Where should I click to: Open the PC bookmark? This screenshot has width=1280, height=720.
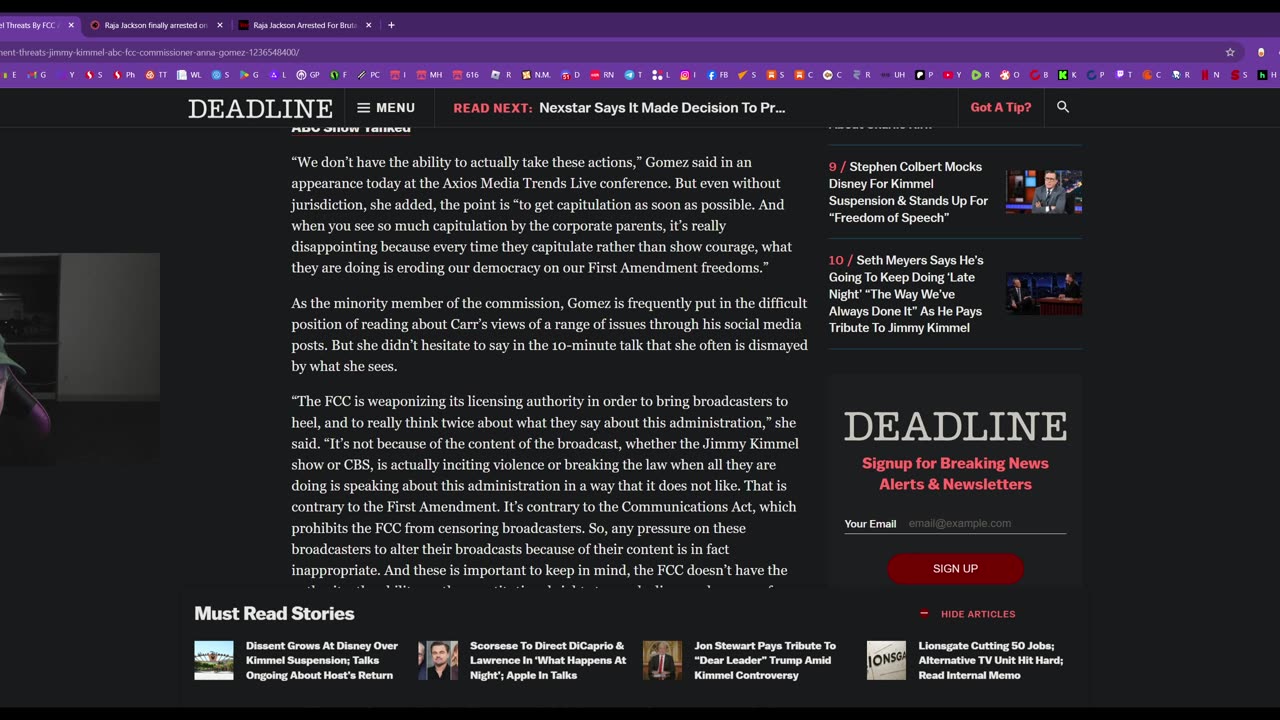(369, 75)
